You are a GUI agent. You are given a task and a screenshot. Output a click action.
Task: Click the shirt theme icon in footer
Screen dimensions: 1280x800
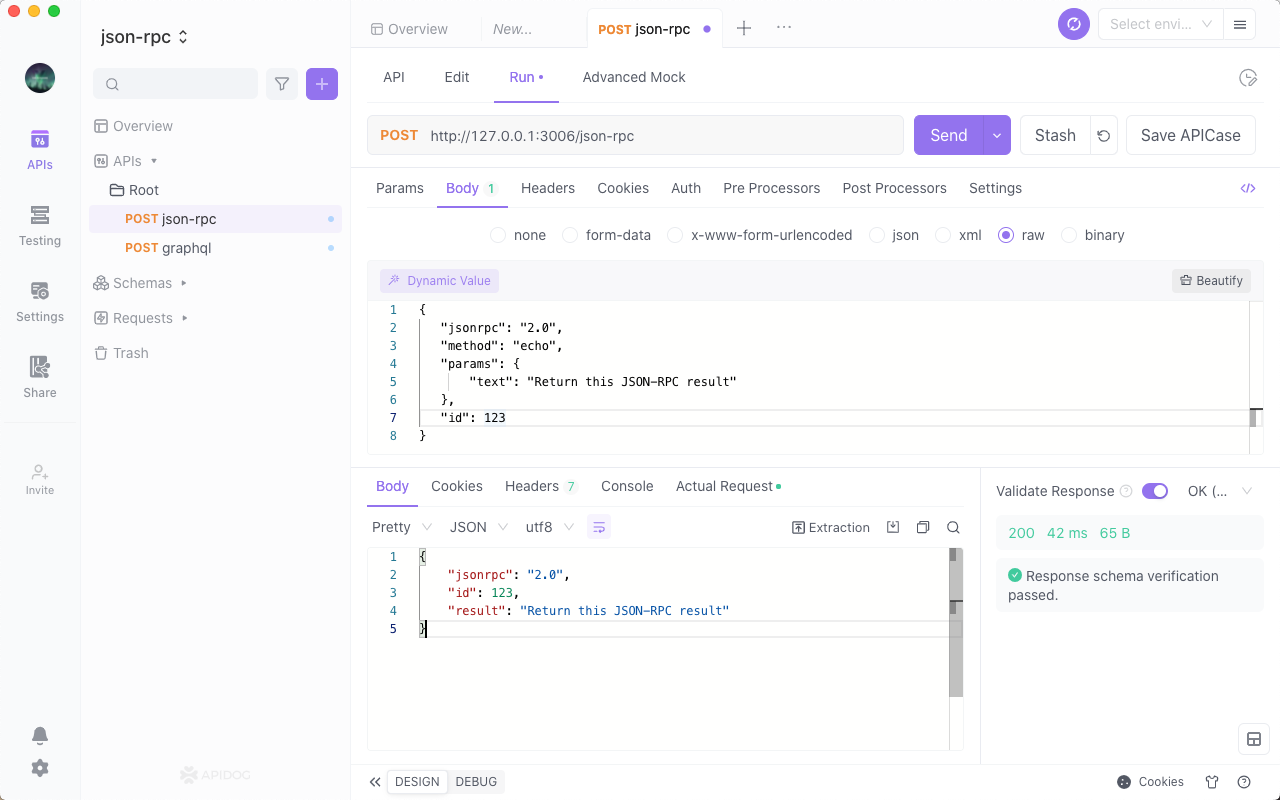pyautogui.click(x=1212, y=782)
